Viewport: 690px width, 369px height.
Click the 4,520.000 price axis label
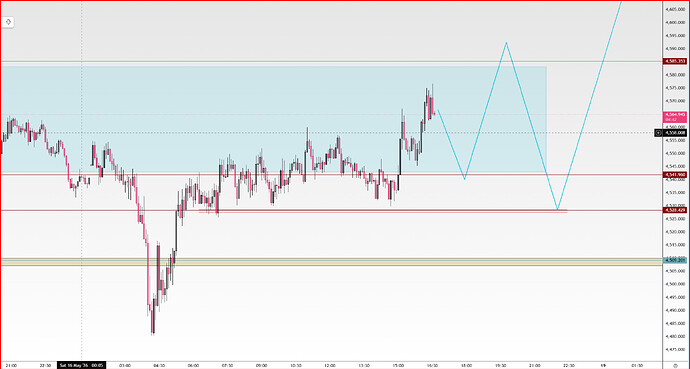pos(675,232)
